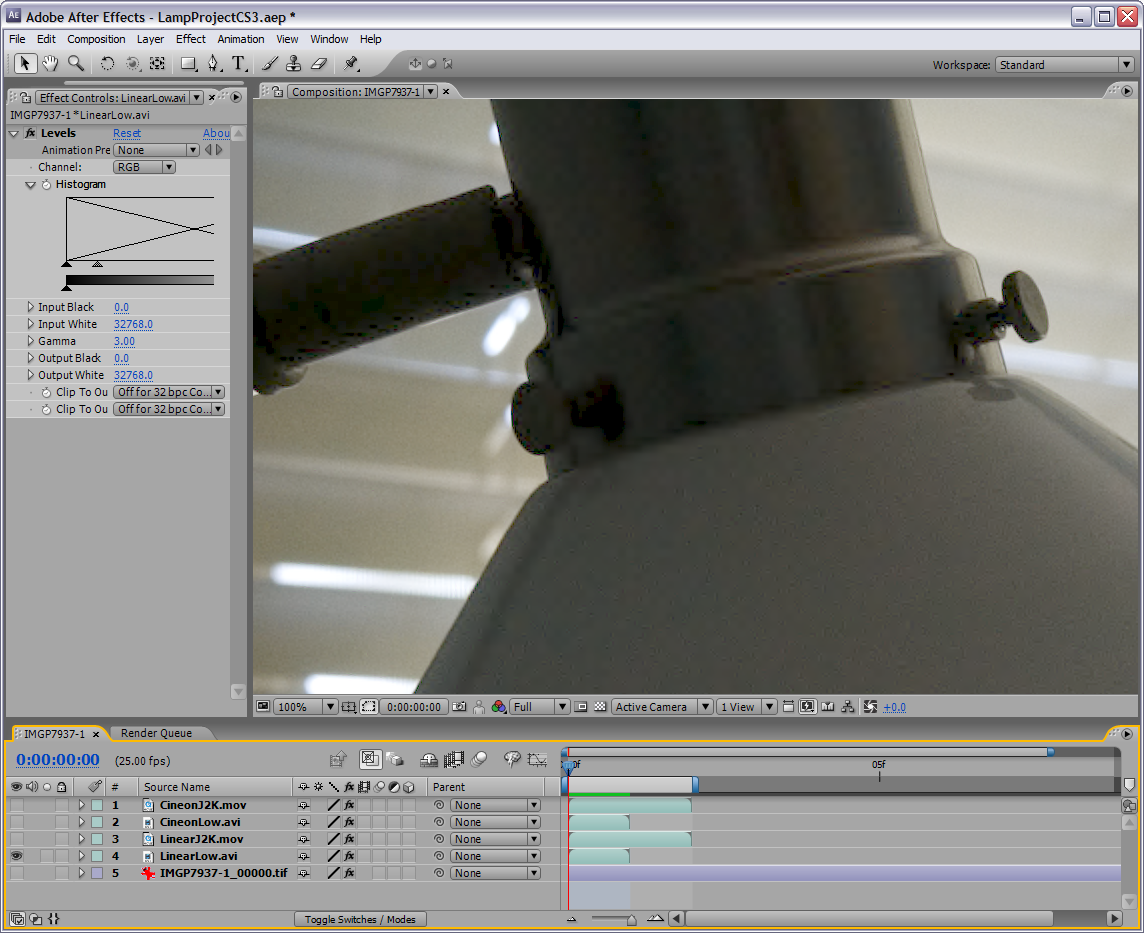The image size is (1144, 933).
Task: Switch to the Render Queue tab
Action: coord(156,733)
